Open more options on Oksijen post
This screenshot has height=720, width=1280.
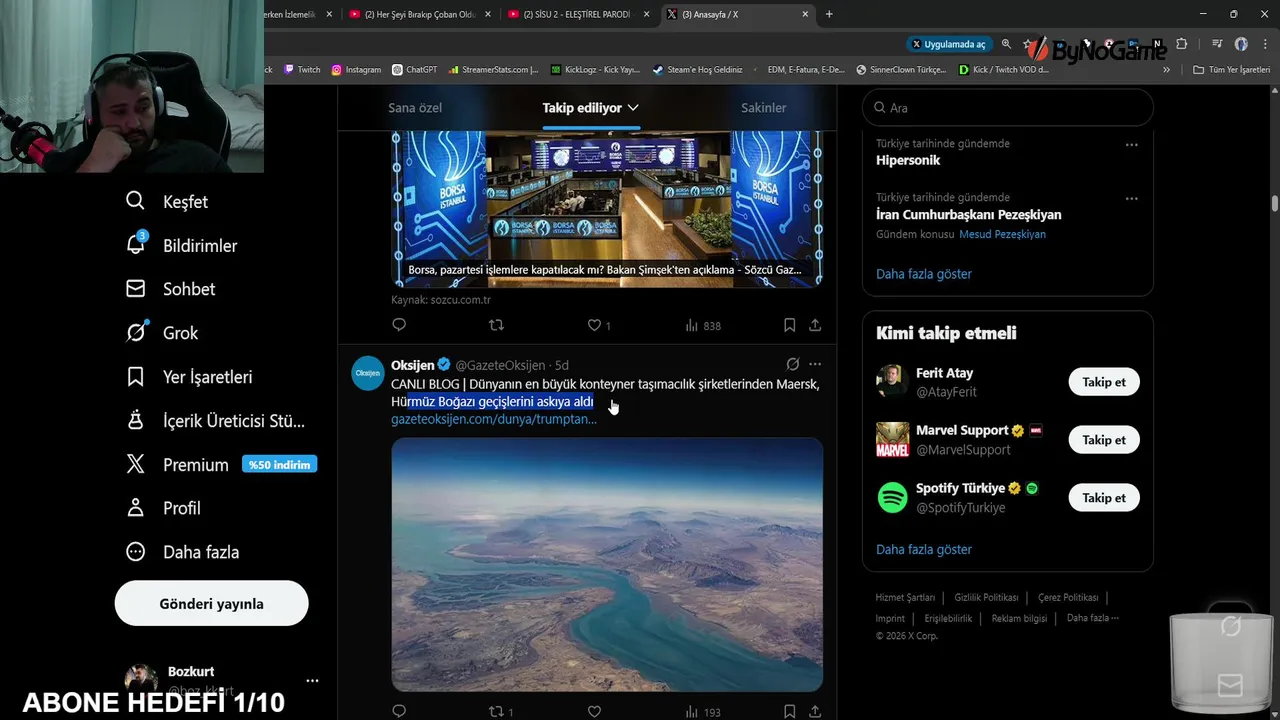[x=815, y=364]
